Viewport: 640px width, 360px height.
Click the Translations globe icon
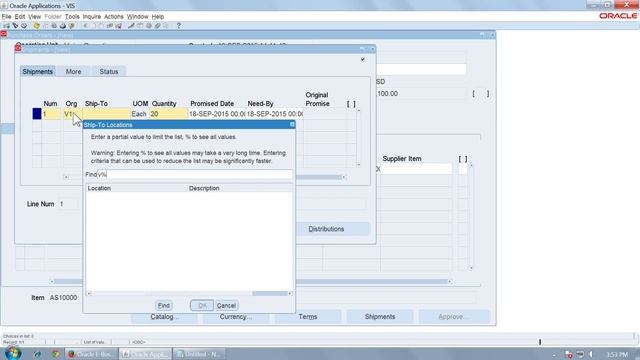[x=149, y=26]
